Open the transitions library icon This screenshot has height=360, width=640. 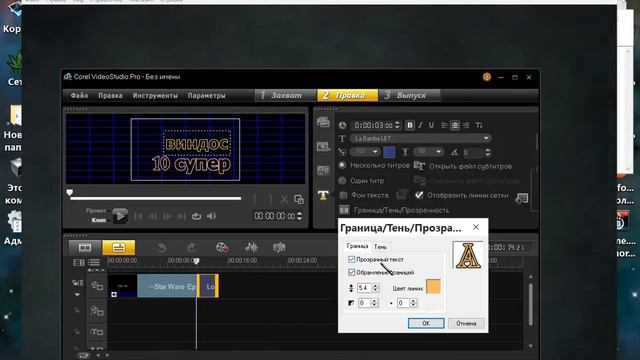[x=323, y=146]
